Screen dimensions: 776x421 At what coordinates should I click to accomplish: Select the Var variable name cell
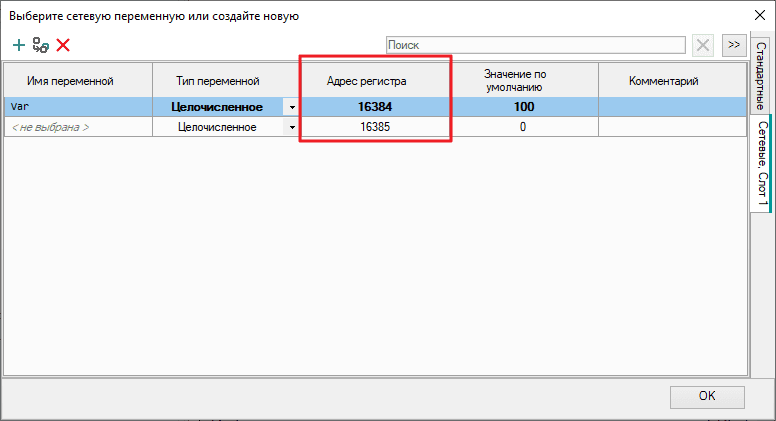click(x=78, y=107)
